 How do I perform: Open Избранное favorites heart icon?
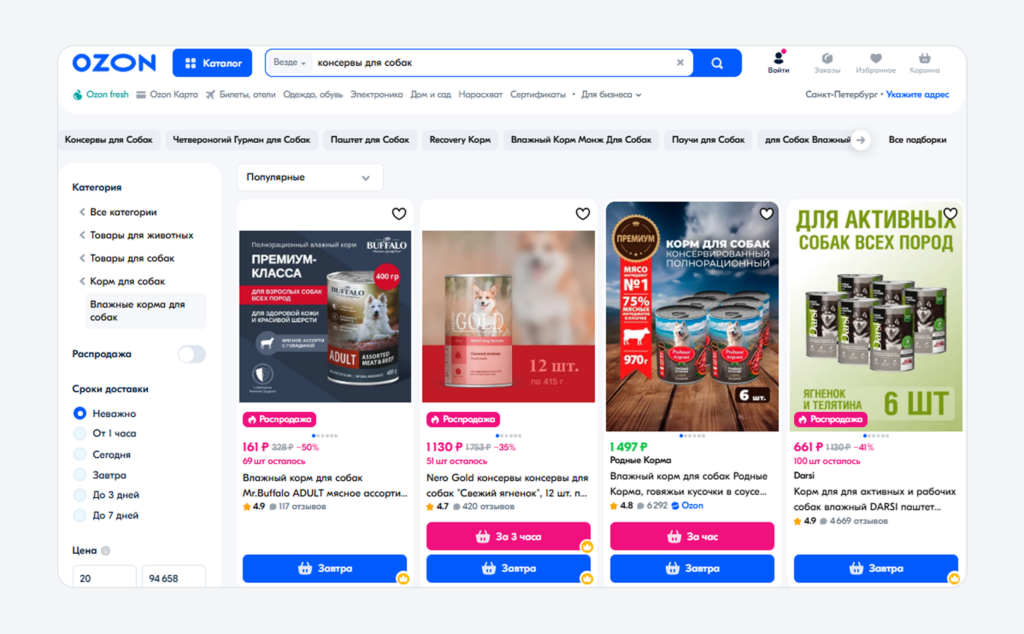[x=875, y=63]
